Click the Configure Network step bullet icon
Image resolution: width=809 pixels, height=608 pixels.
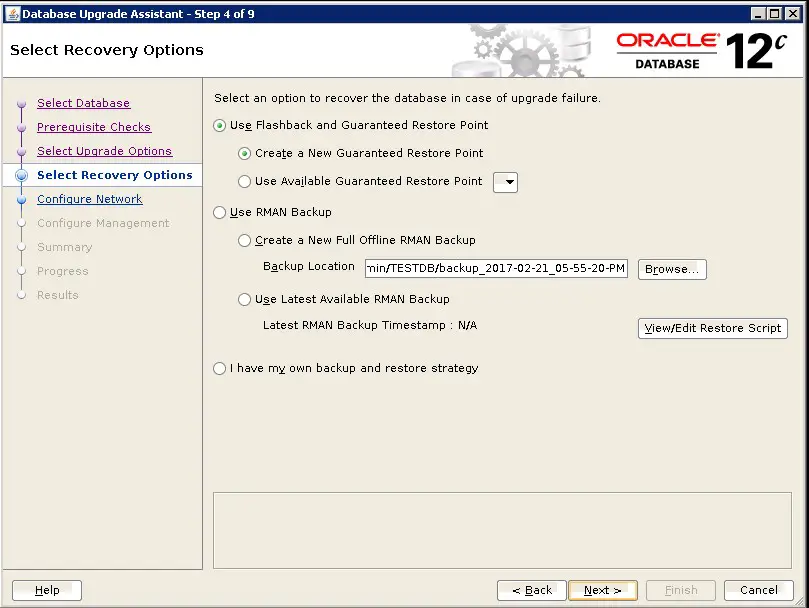coord(21,200)
